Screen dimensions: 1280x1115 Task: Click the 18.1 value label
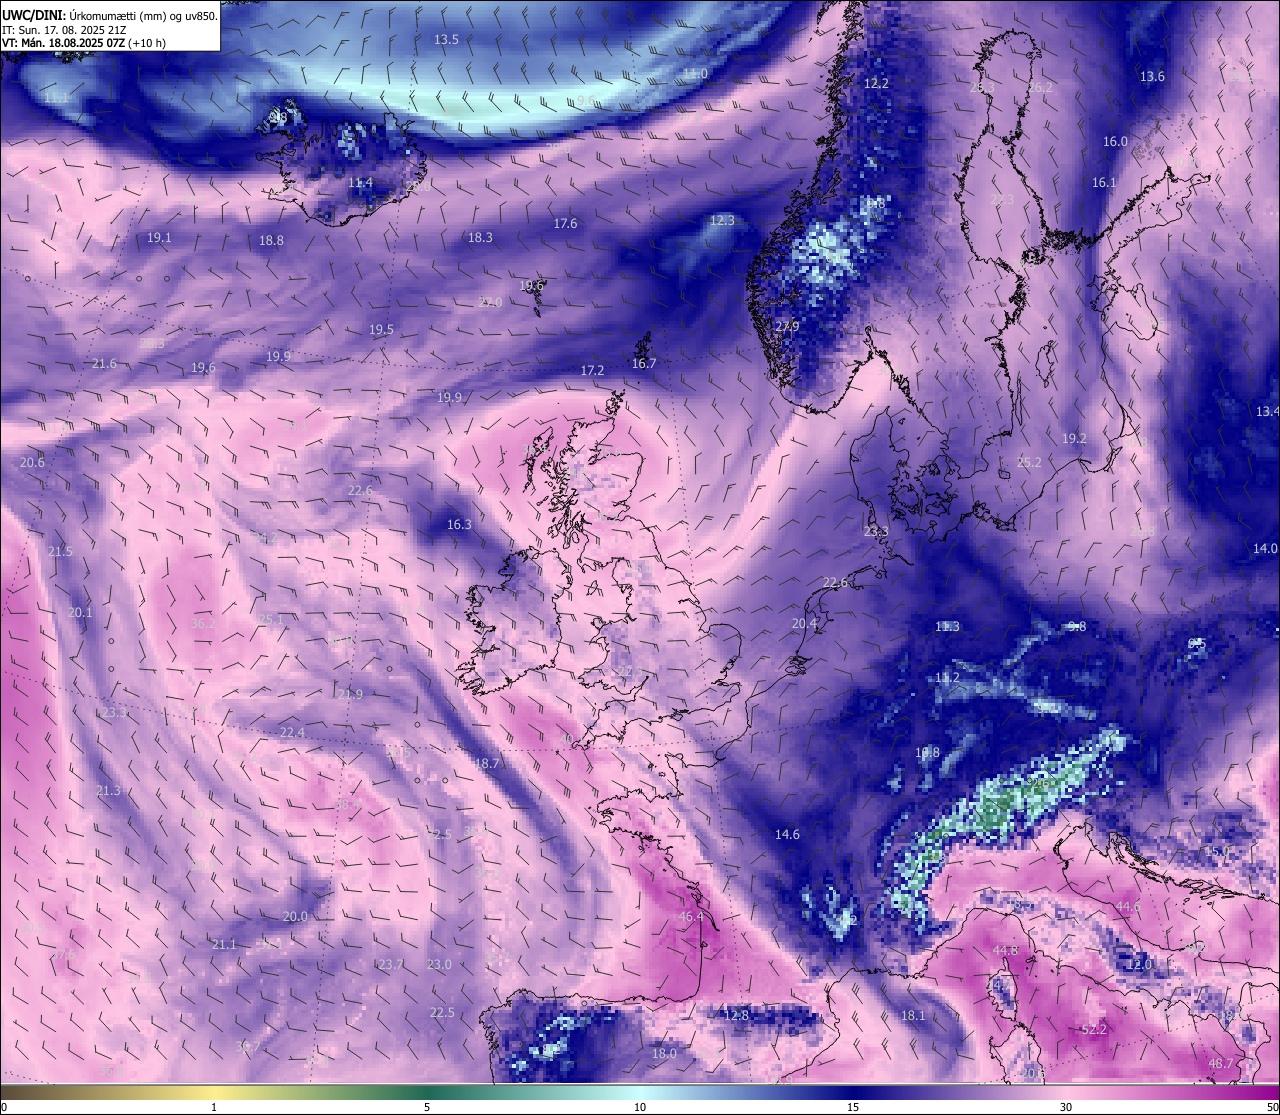(x=913, y=1015)
